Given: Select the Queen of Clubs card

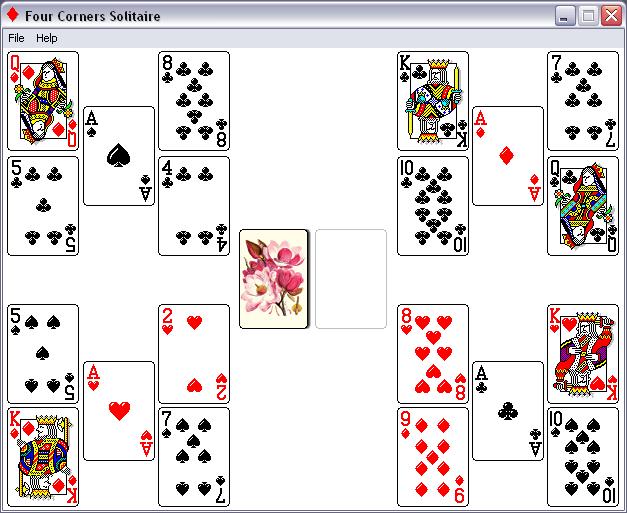Looking at the screenshot, I should (x=583, y=206).
